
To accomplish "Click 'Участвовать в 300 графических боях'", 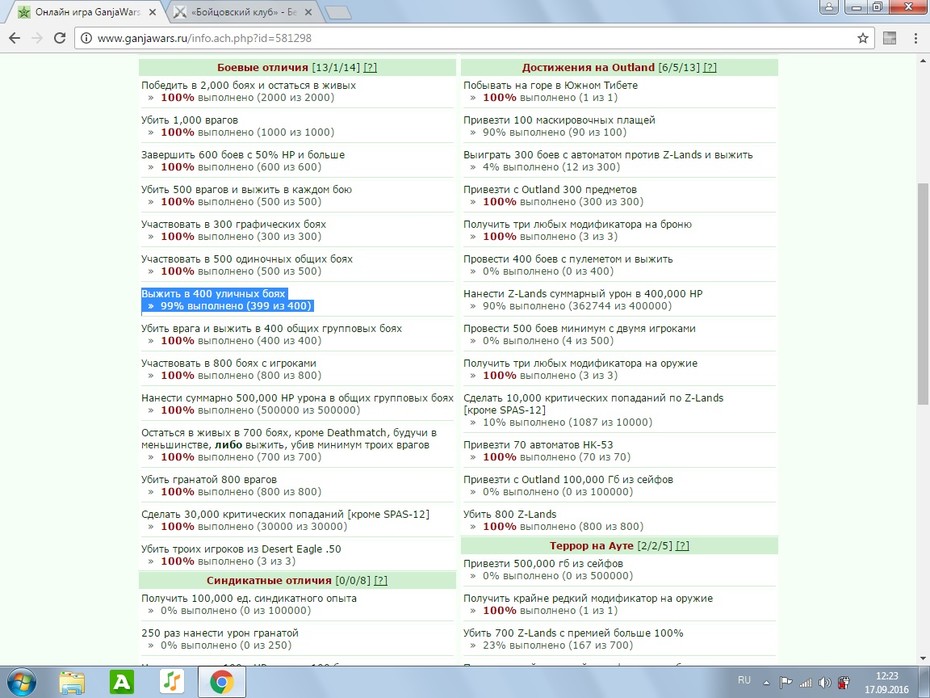I will (234, 224).
